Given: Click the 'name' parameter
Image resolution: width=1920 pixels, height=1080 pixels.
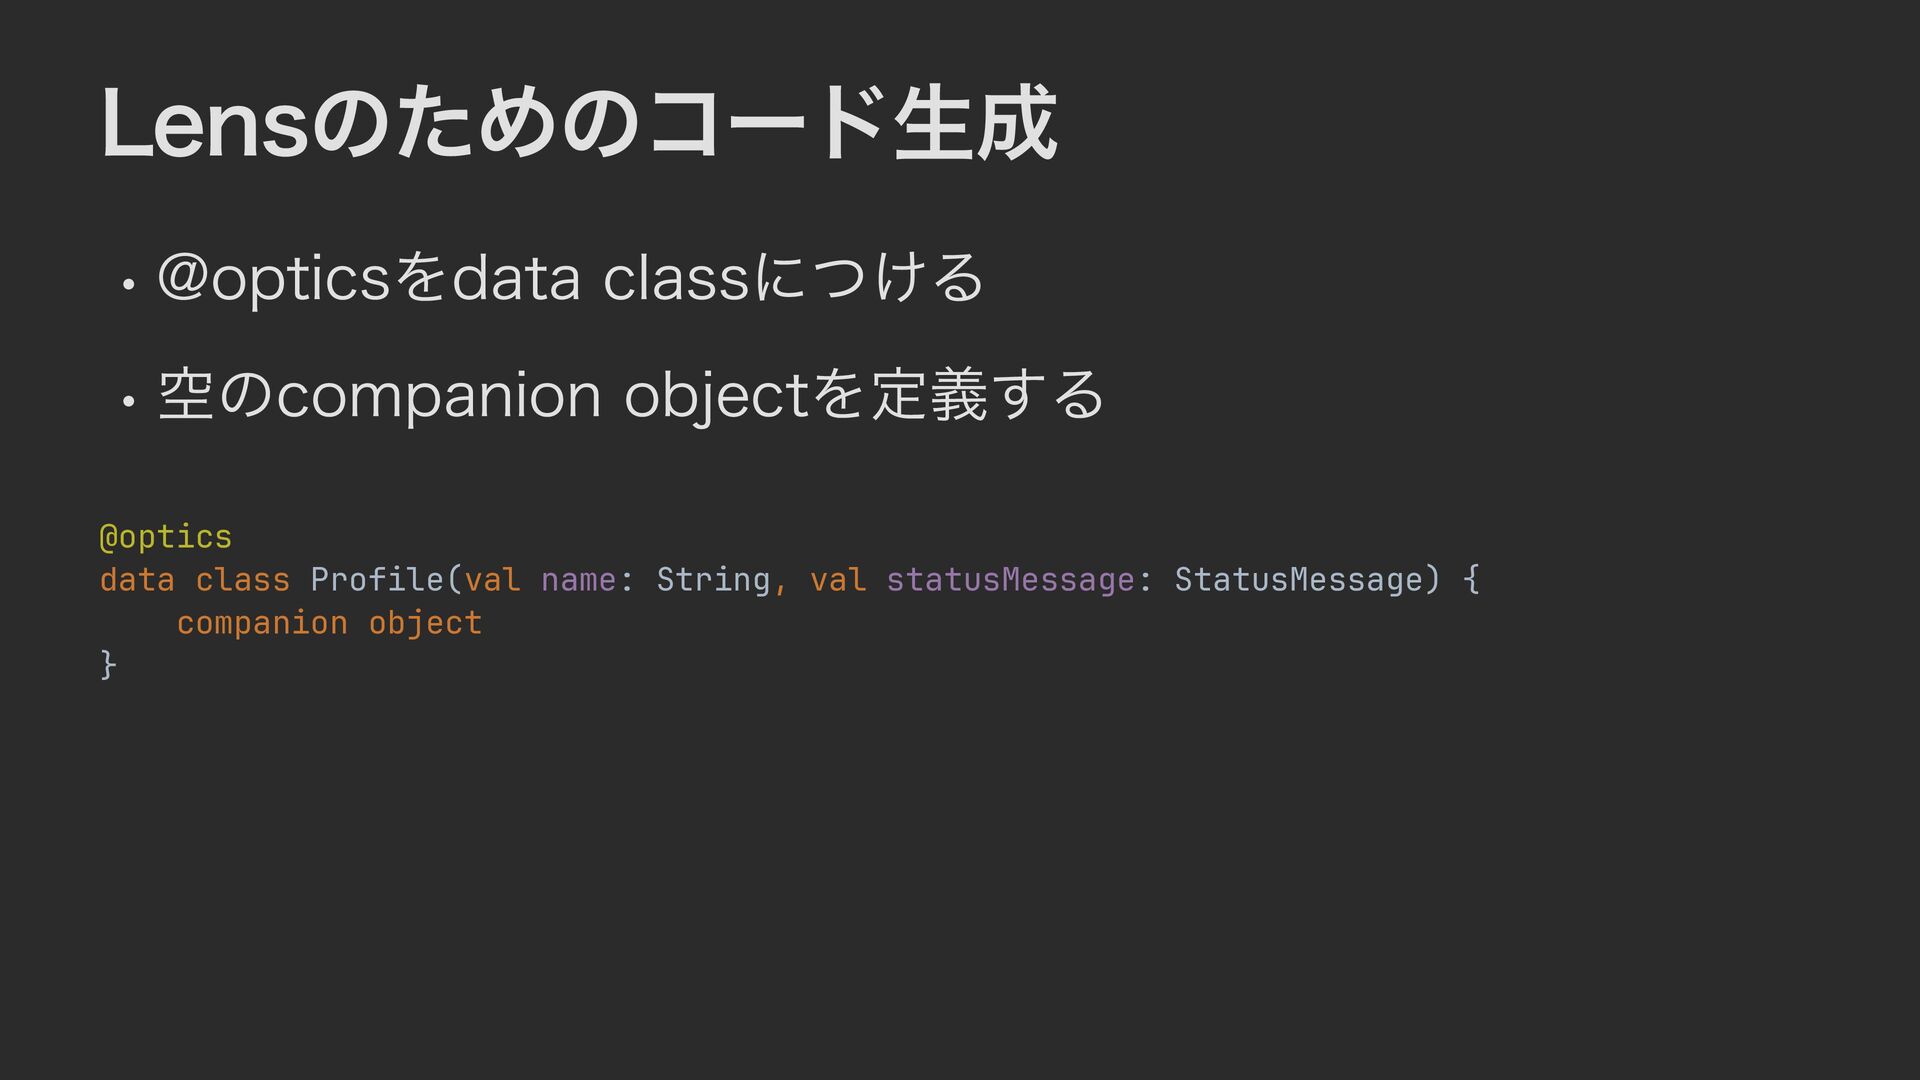Looking at the screenshot, I should point(579,579).
